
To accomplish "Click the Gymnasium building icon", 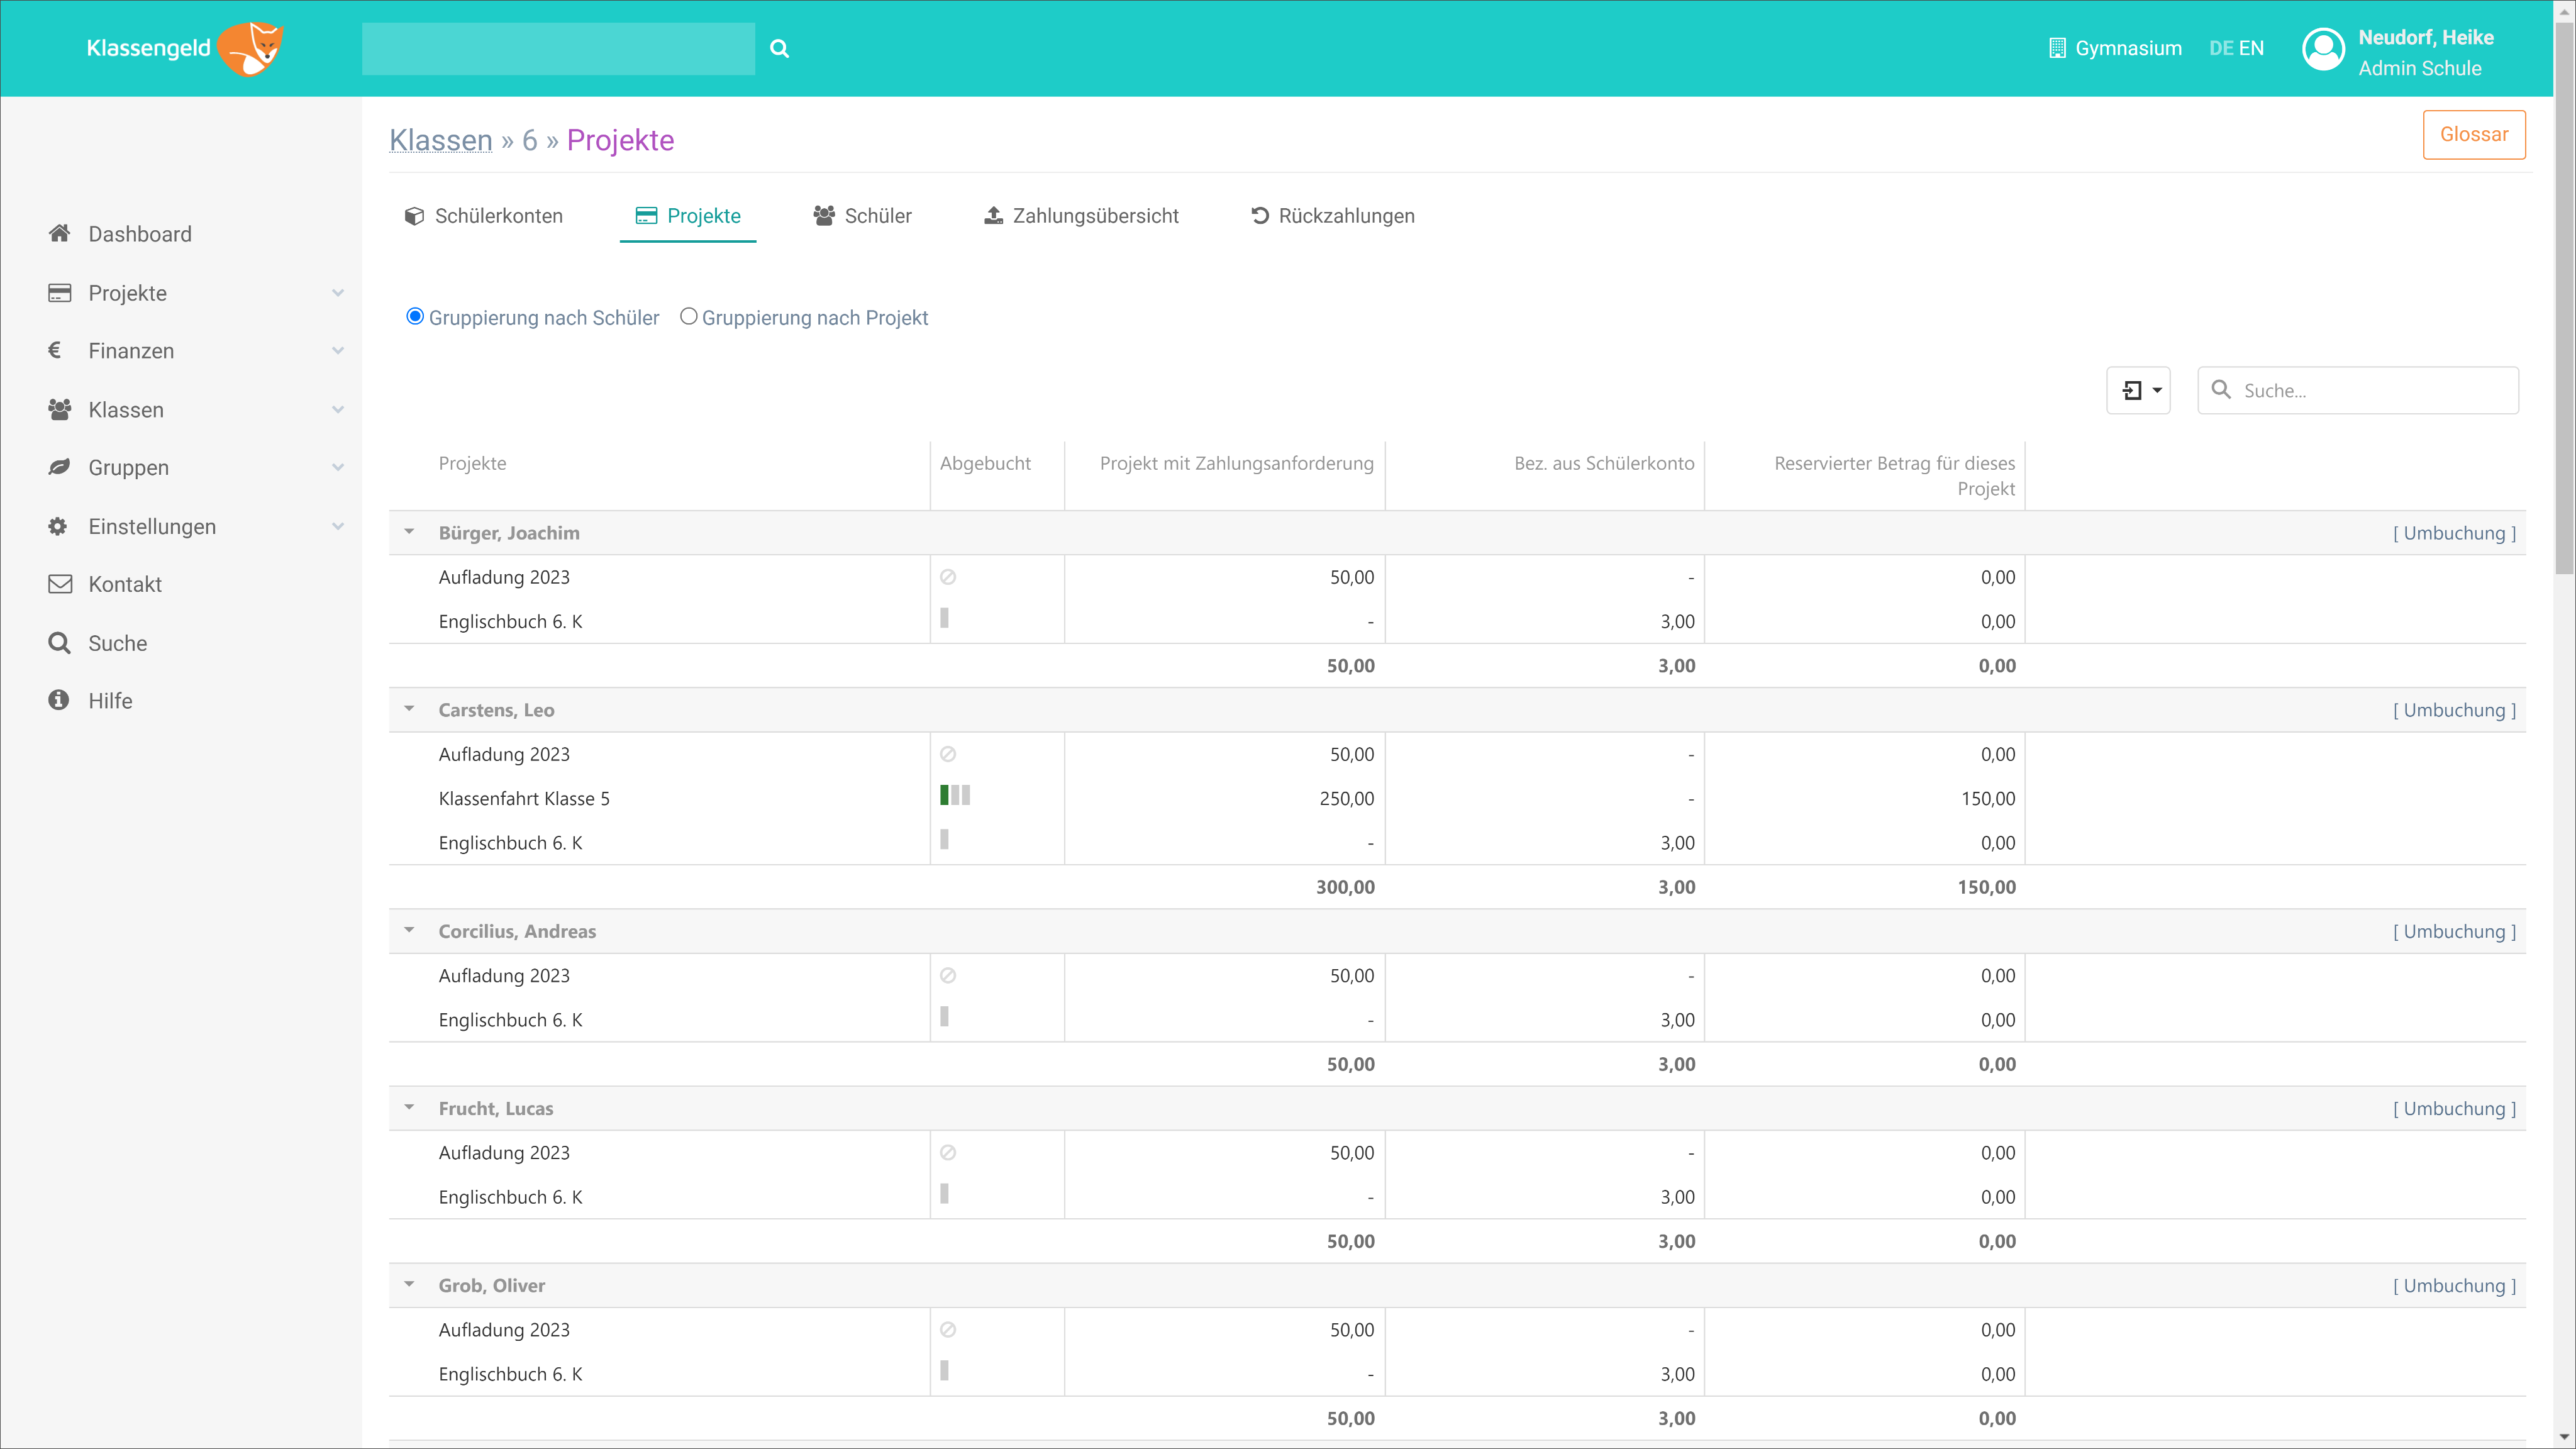I will (2056, 48).
